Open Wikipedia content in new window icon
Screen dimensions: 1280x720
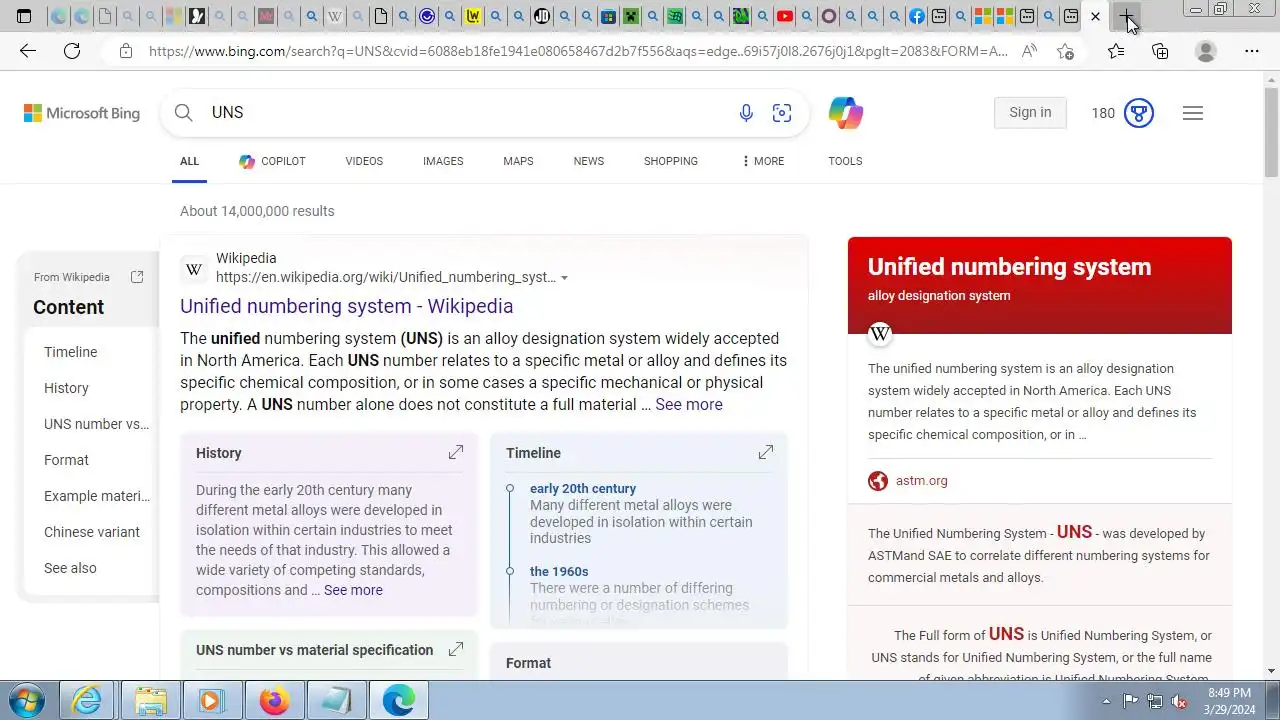click(137, 277)
